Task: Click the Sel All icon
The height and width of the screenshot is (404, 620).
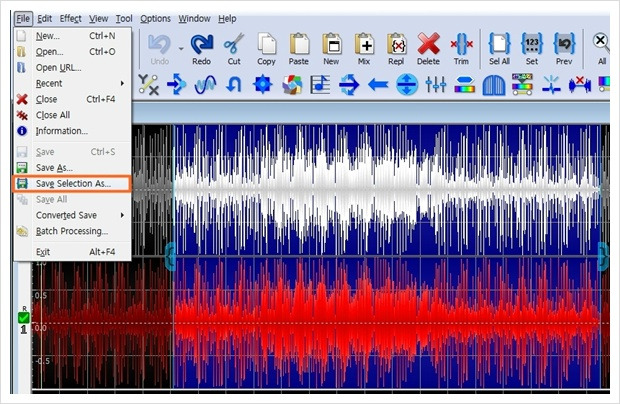Action: coord(499,49)
